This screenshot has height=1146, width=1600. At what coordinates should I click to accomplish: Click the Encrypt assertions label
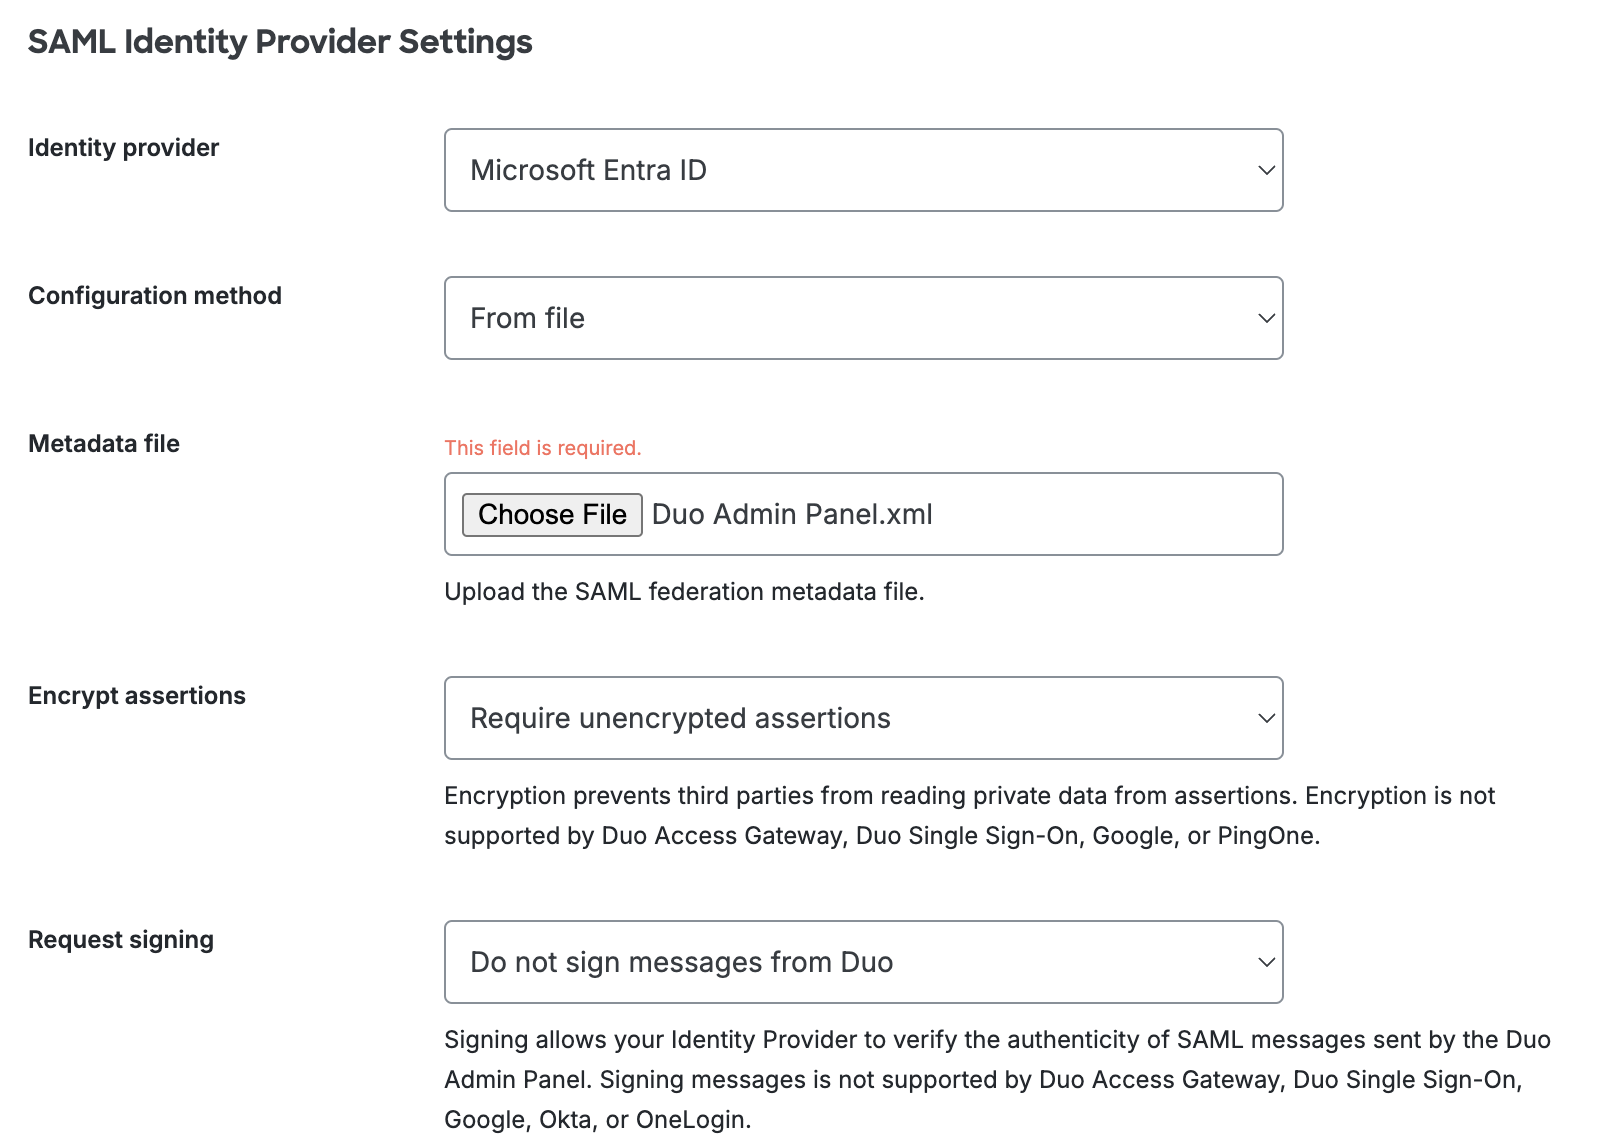(x=137, y=694)
